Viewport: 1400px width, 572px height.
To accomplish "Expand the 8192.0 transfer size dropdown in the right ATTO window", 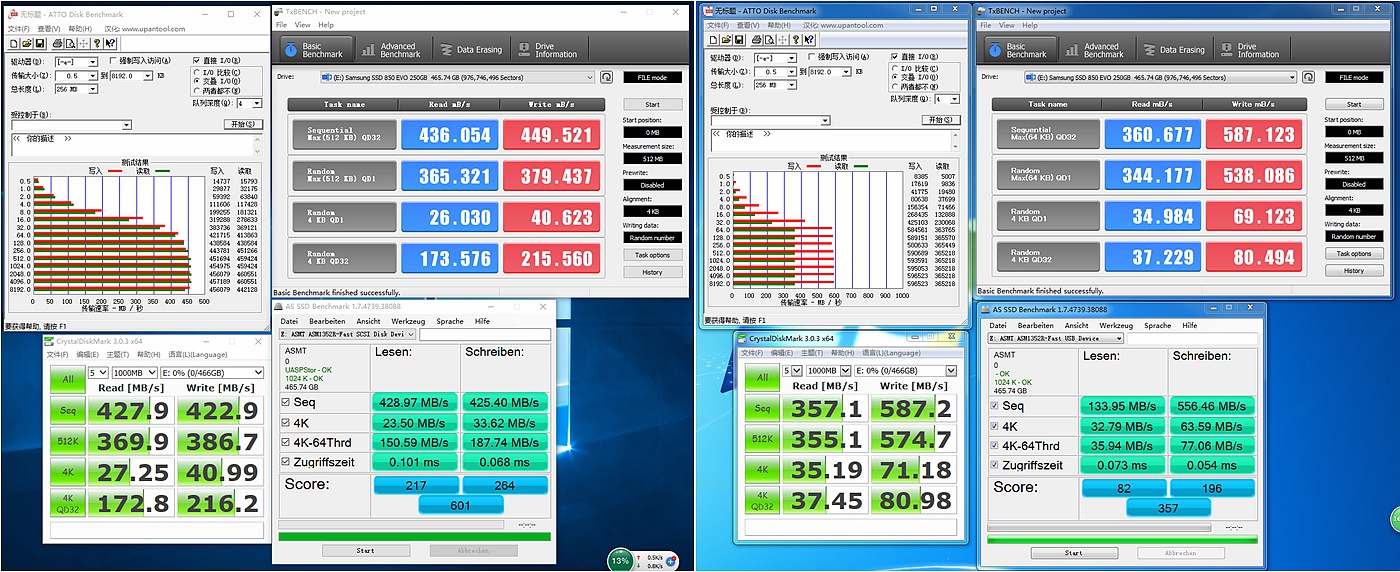I will pyautogui.click(x=846, y=72).
